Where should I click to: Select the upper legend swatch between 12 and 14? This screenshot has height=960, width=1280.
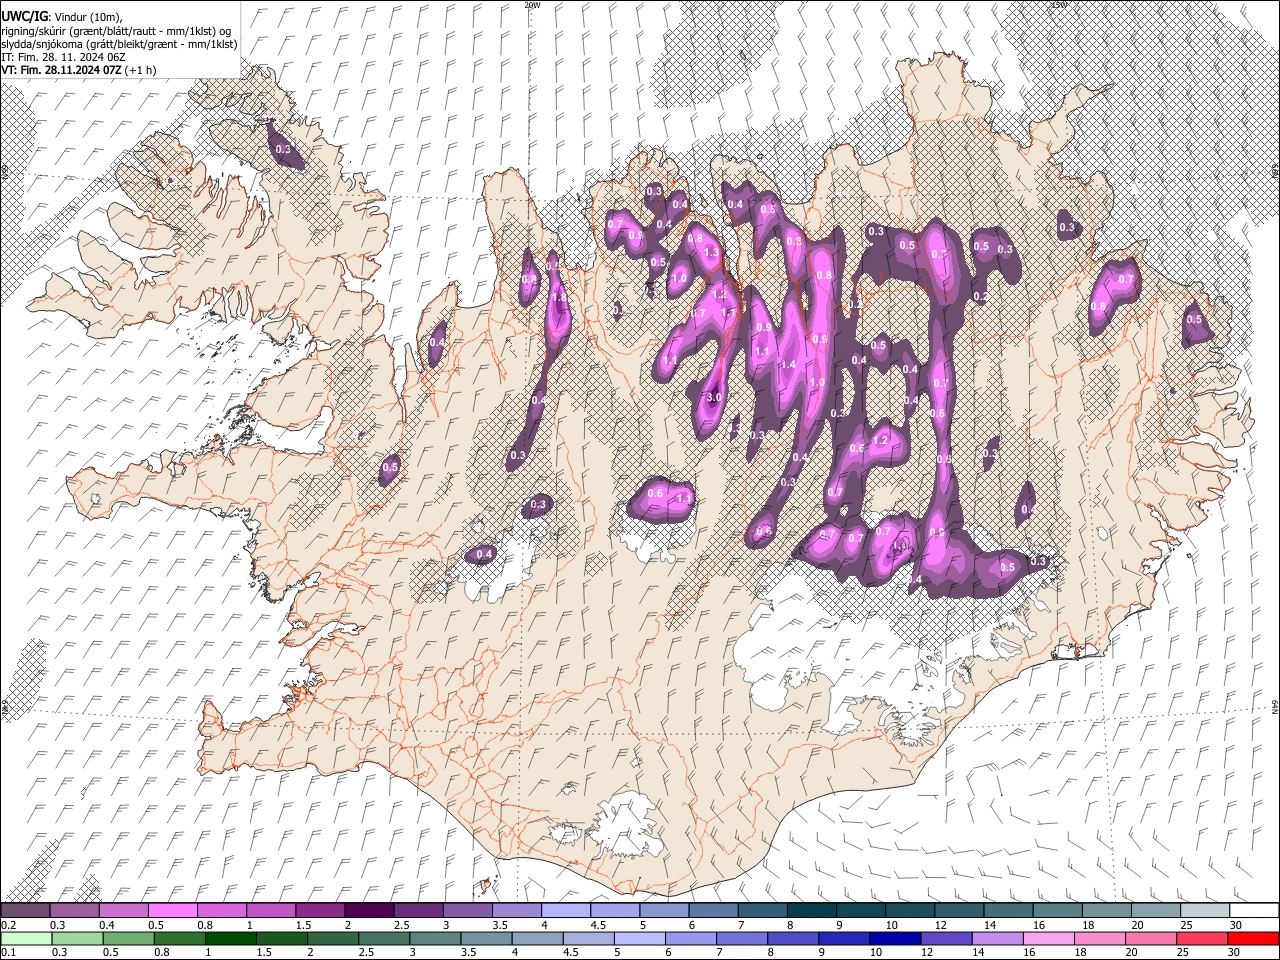(x=958, y=910)
